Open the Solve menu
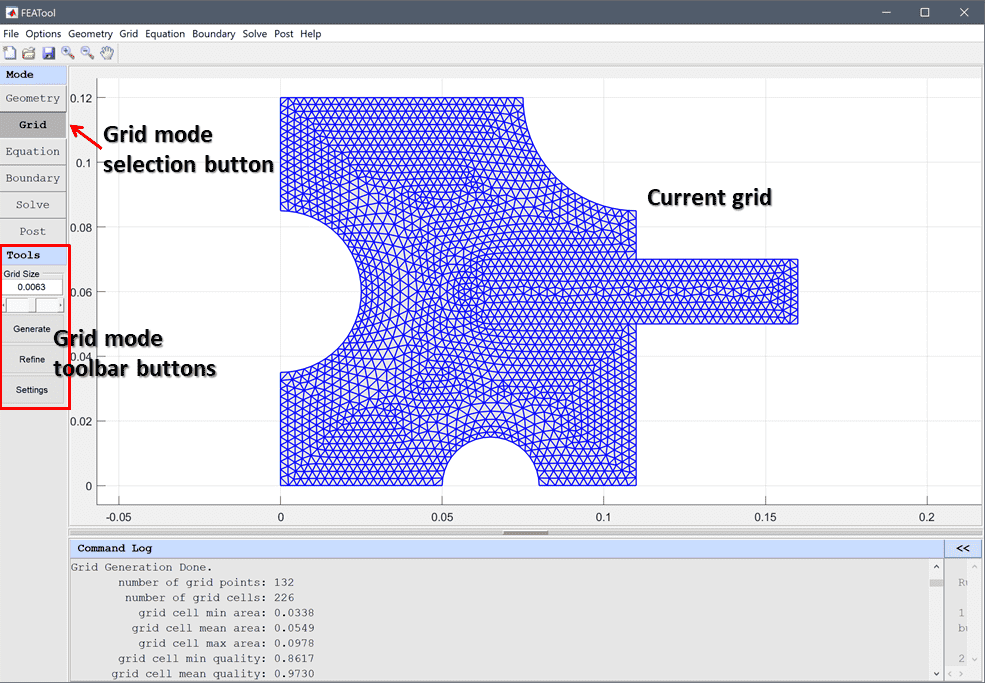Screen dimensions: 985x683 pyautogui.click(x=254, y=34)
